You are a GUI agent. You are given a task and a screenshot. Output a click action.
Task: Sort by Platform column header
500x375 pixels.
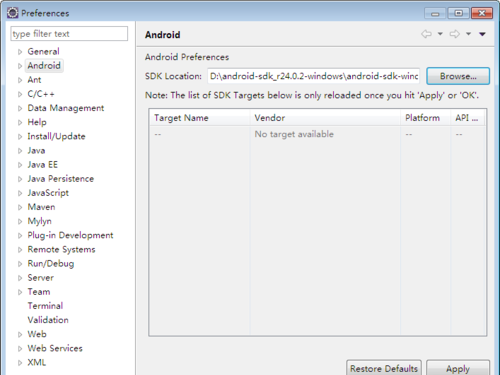[x=426, y=118]
